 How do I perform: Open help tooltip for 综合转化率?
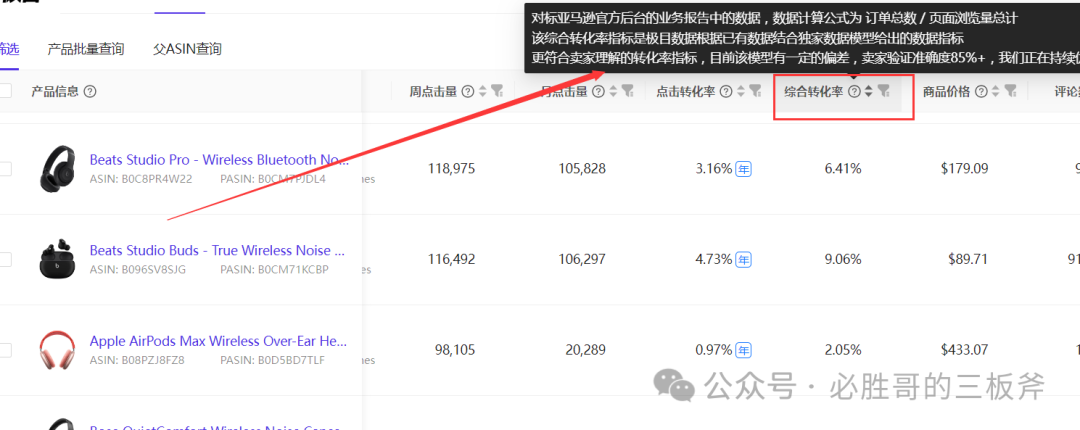pos(854,91)
